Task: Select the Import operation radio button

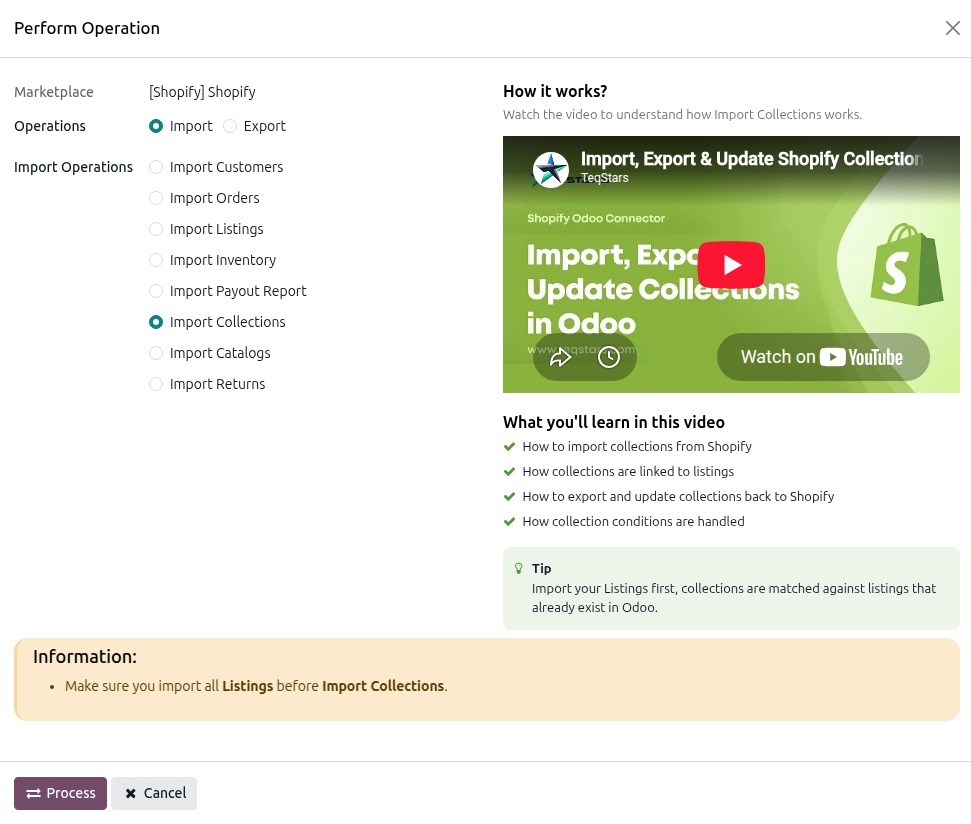Action: click(x=156, y=126)
